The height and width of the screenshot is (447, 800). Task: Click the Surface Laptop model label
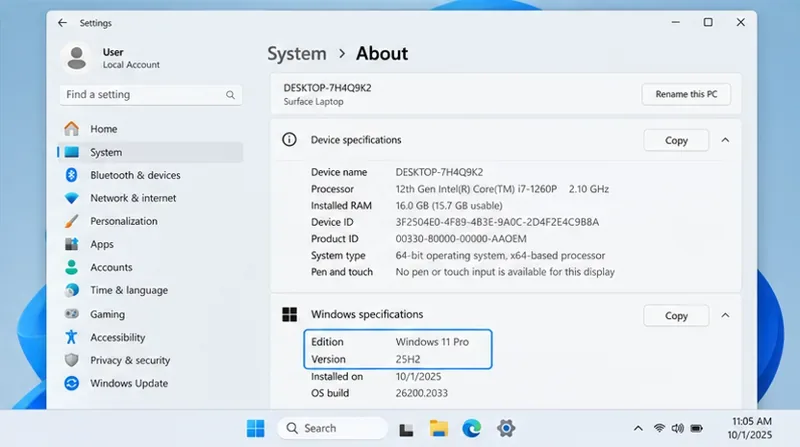click(313, 102)
